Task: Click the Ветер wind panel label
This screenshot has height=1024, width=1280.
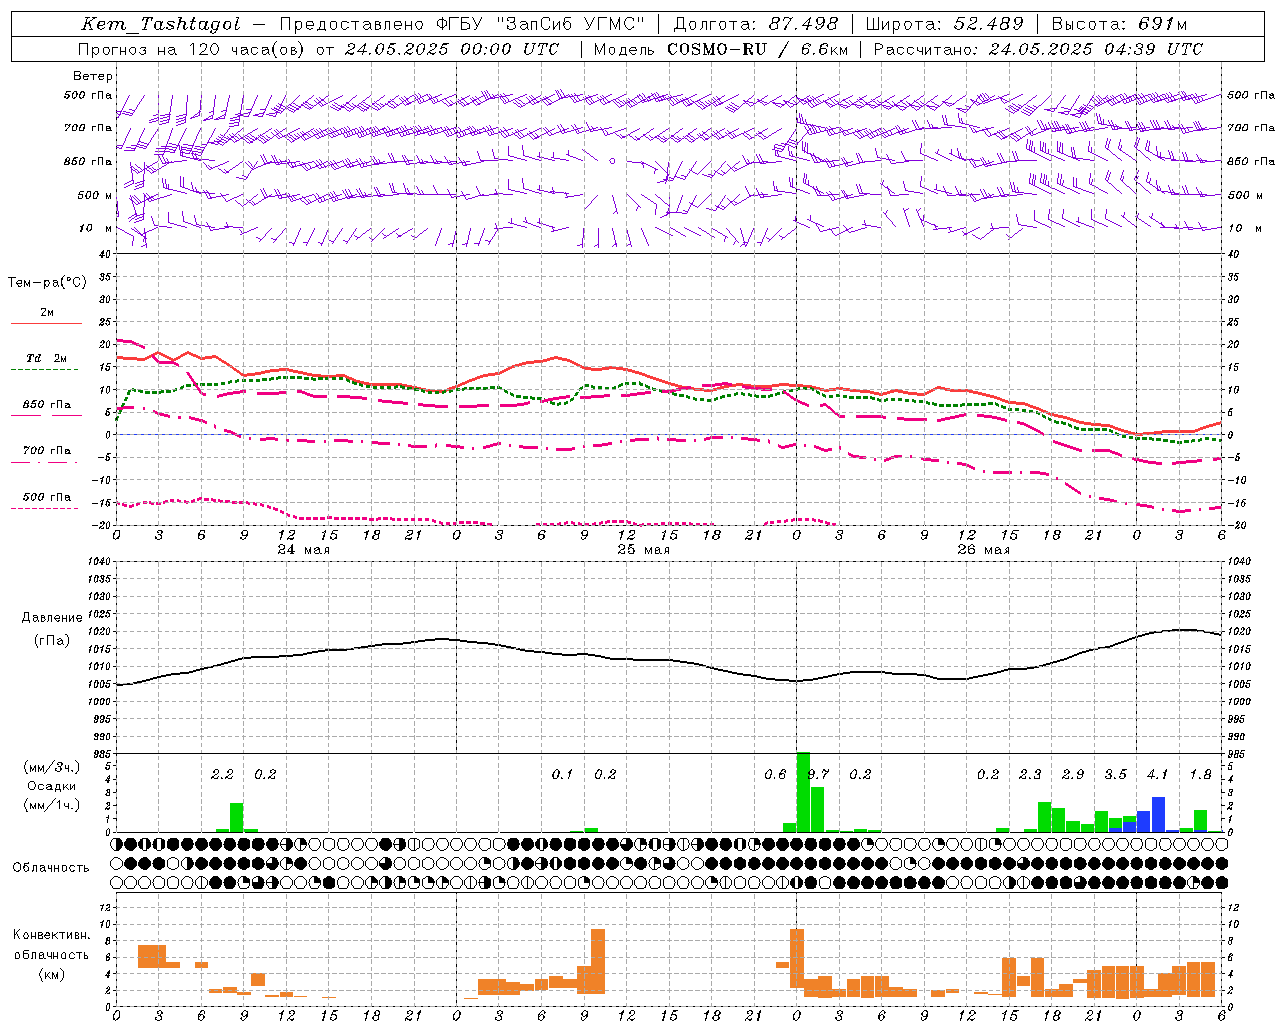Action: coord(93,76)
